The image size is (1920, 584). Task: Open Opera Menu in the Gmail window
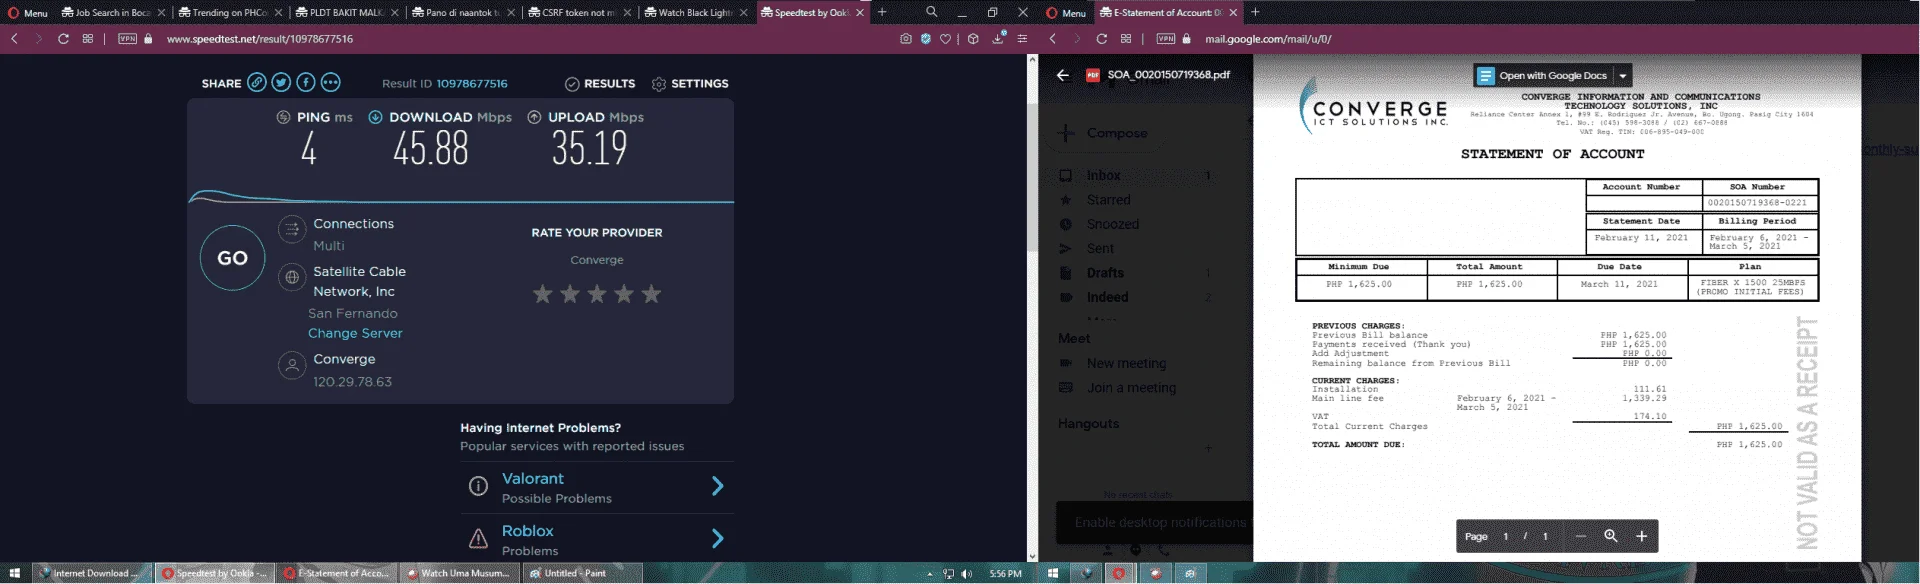pos(1066,13)
